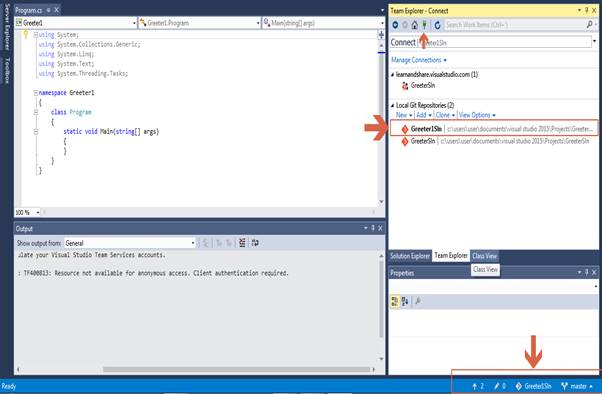Open Team Explorer window options dropdown
The height and width of the screenshot is (394, 602).
[x=579, y=10]
